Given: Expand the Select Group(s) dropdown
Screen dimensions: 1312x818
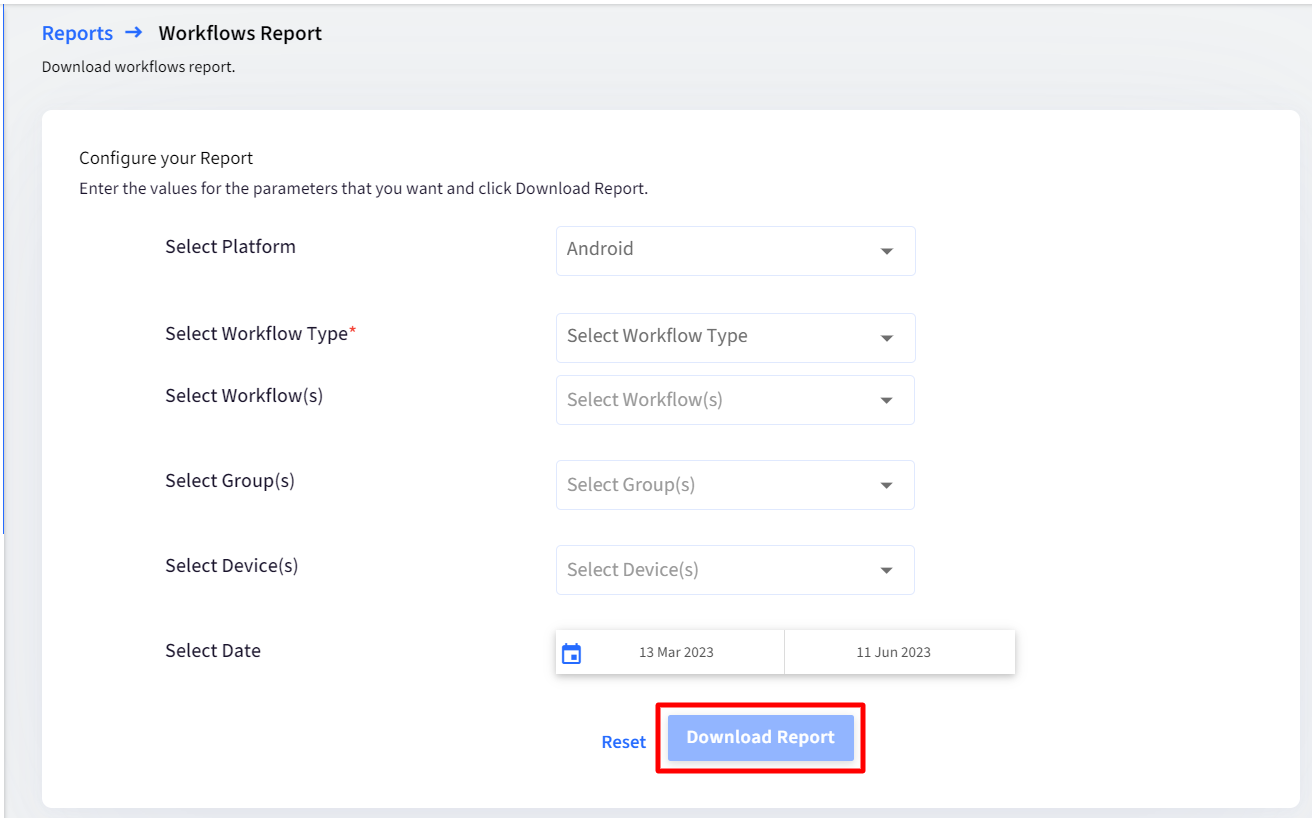Looking at the screenshot, I should tap(735, 485).
